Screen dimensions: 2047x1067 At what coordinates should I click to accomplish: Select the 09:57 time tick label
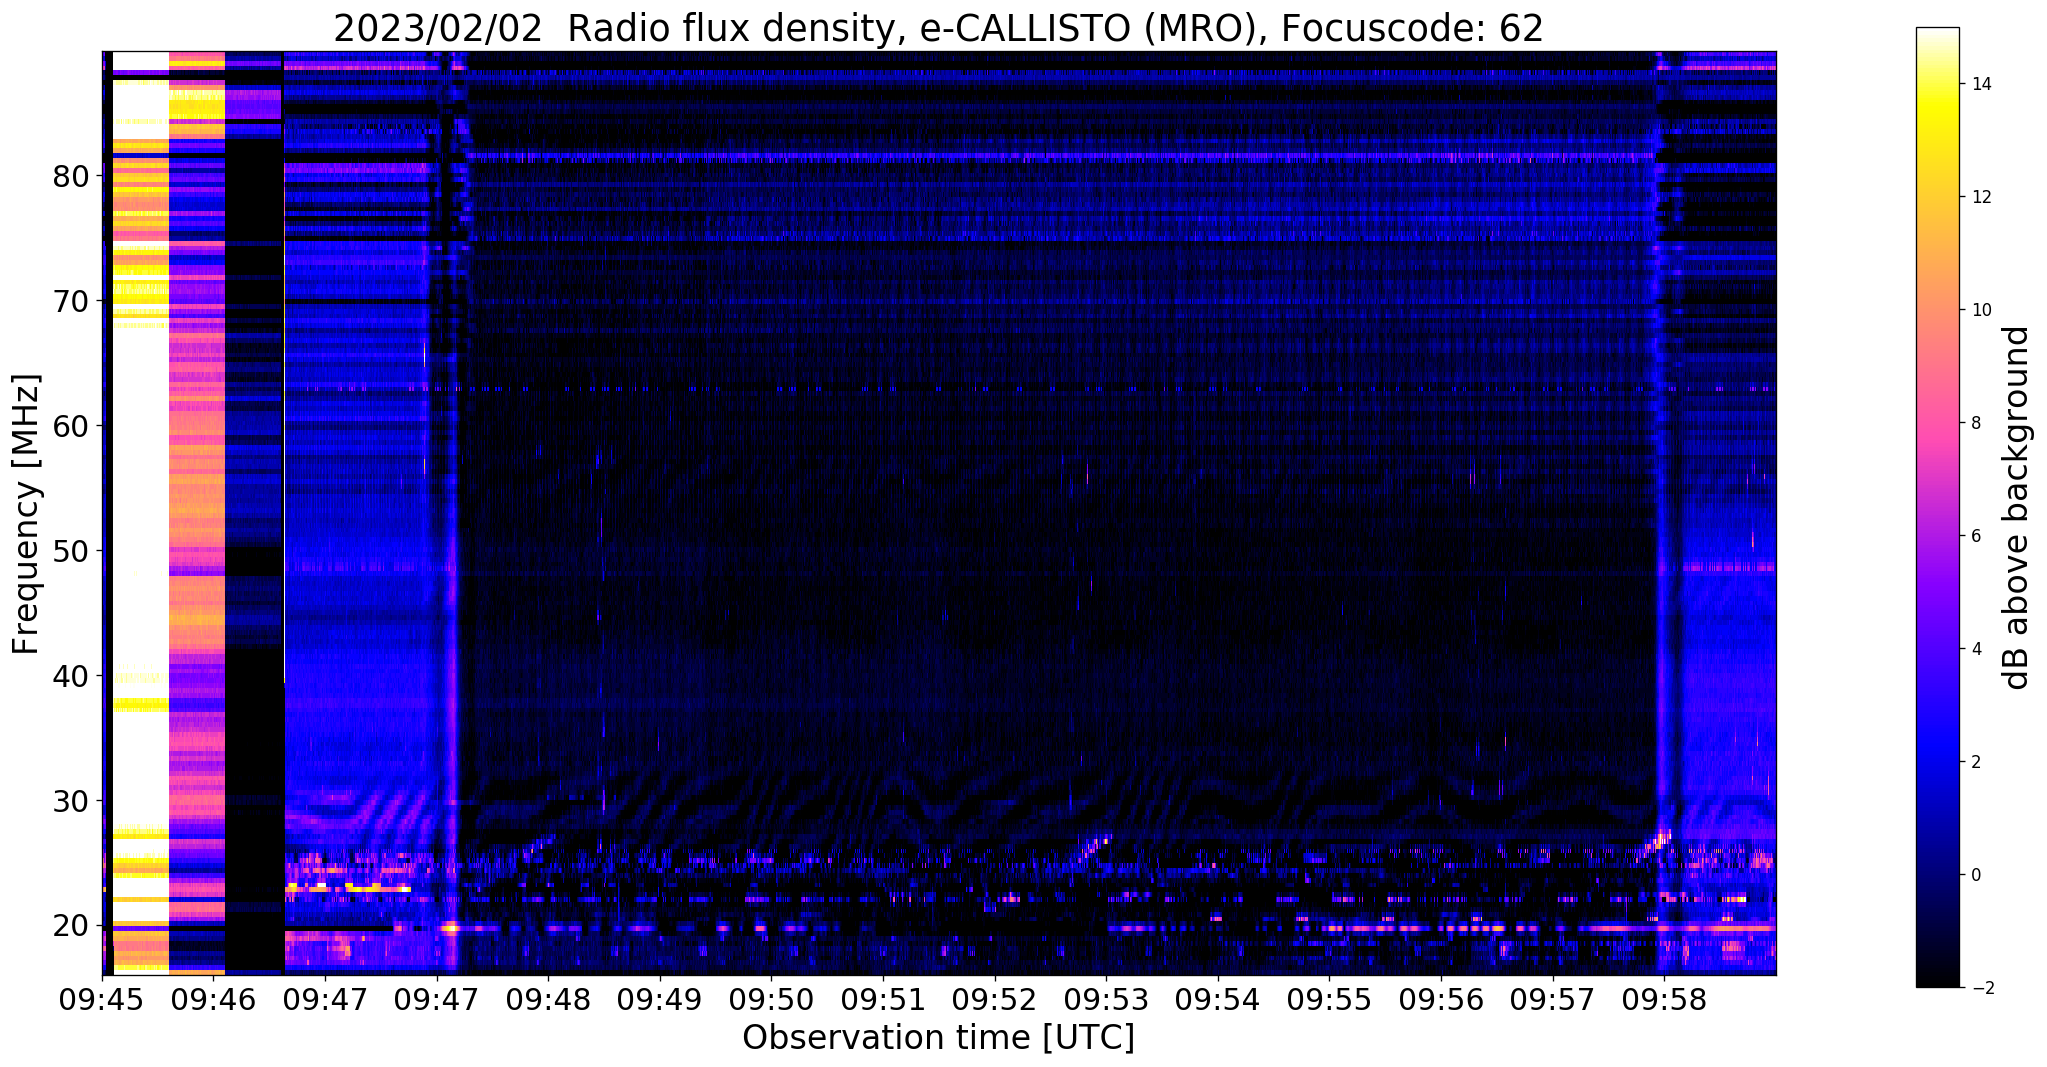[x=1553, y=998]
